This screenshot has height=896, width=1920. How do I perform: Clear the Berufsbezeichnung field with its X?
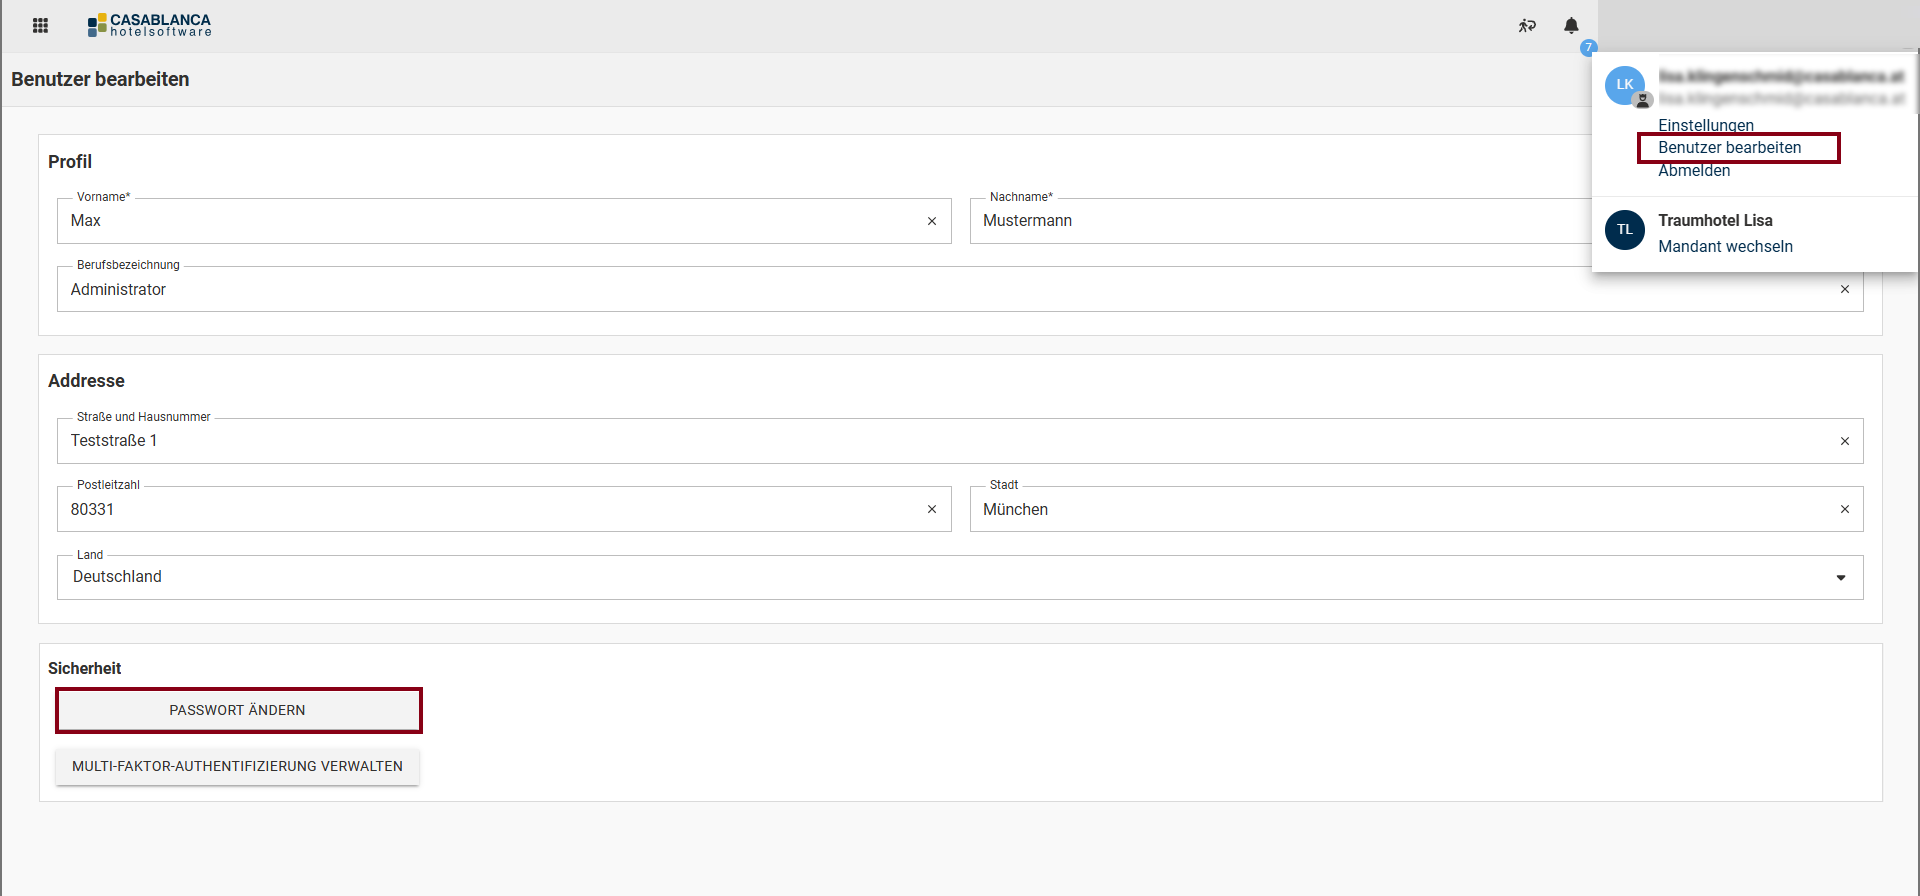point(1845,289)
